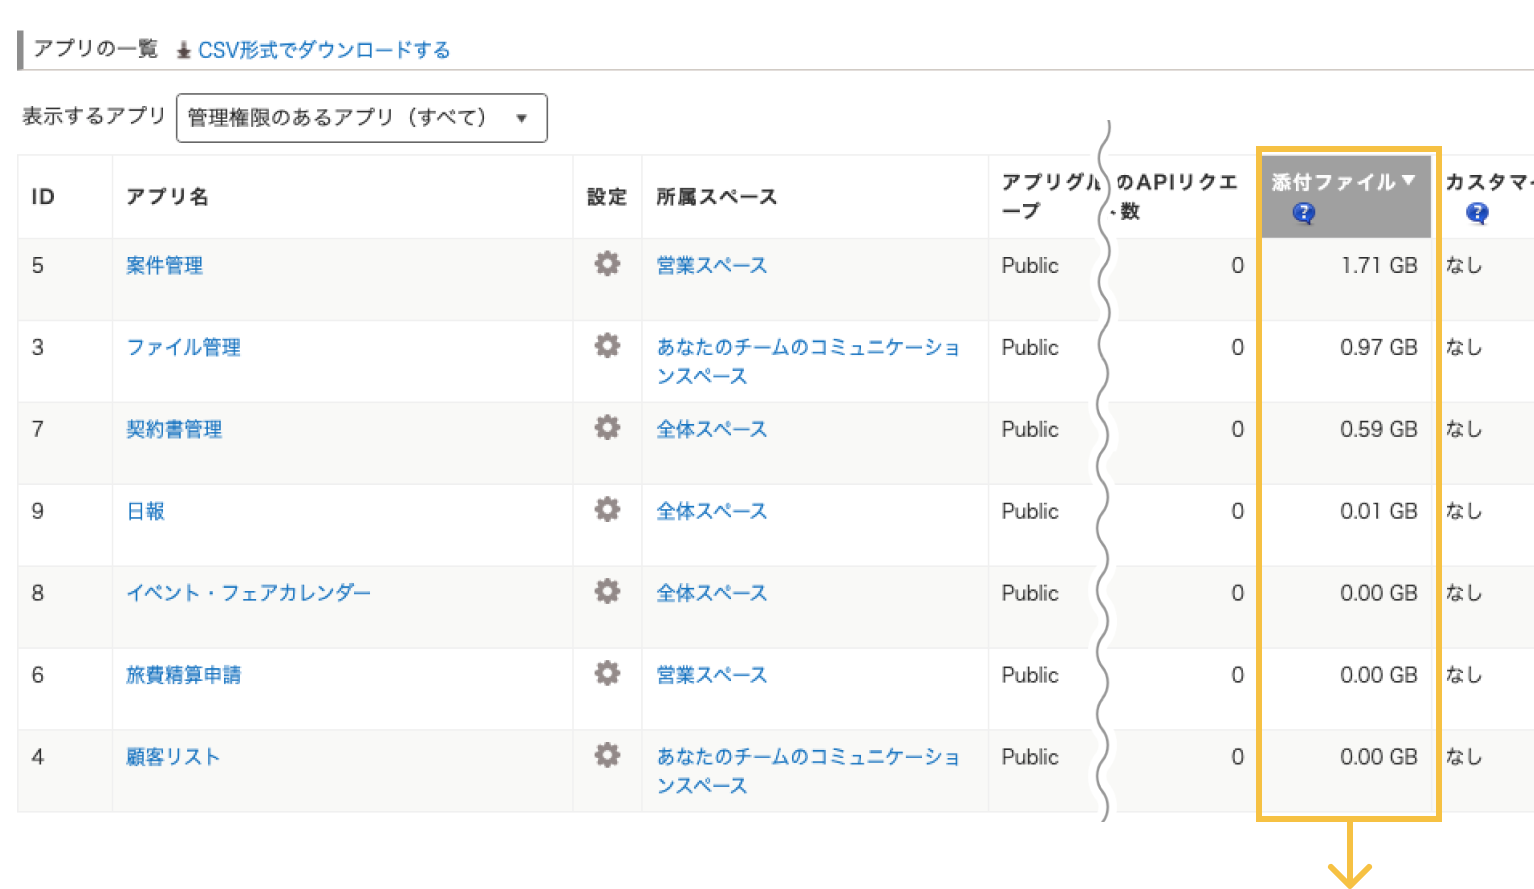The height and width of the screenshot is (889, 1534).
Task: Open settings gear for 顧客リスト app
Action: click(606, 755)
